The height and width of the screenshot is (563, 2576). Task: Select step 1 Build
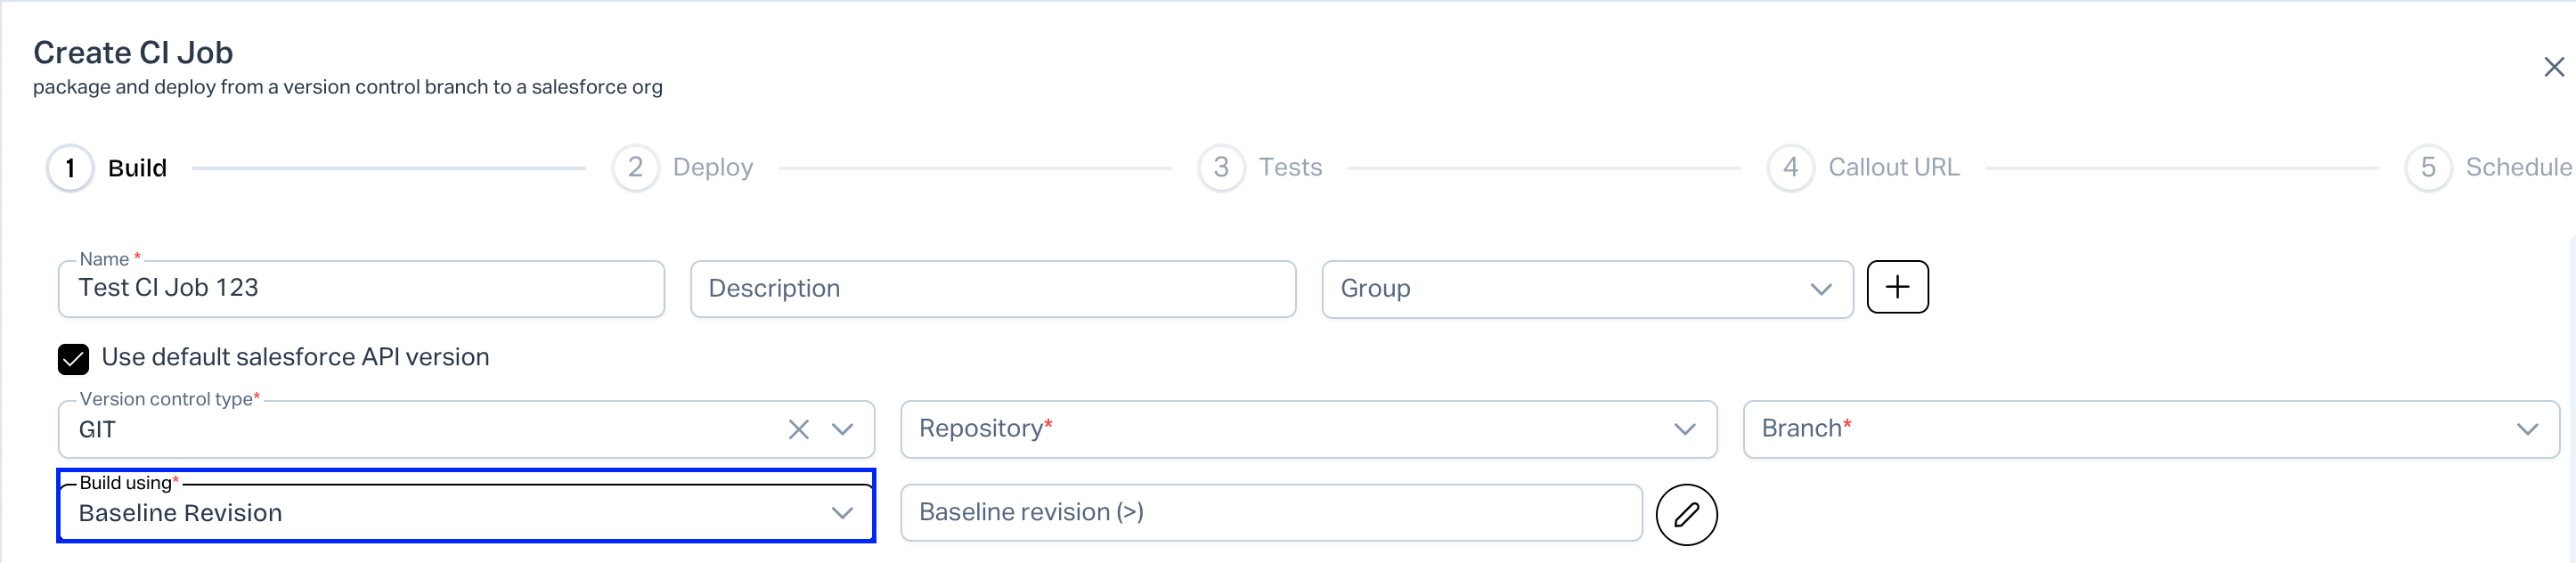(x=137, y=168)
